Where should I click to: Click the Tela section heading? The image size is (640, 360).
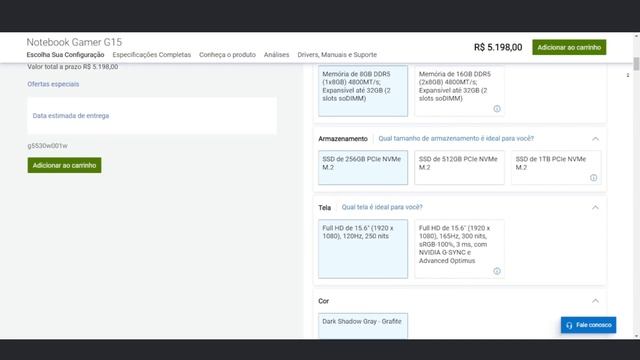(324, 208)
